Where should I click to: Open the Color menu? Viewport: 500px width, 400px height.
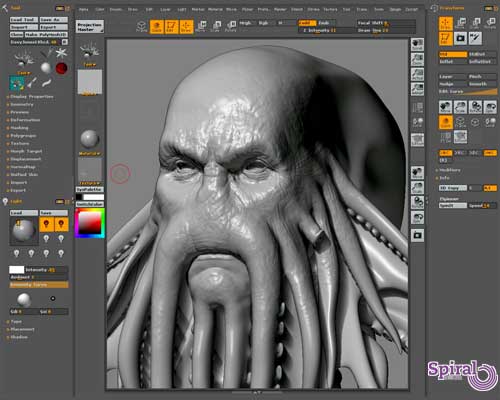tap(100, 9)
